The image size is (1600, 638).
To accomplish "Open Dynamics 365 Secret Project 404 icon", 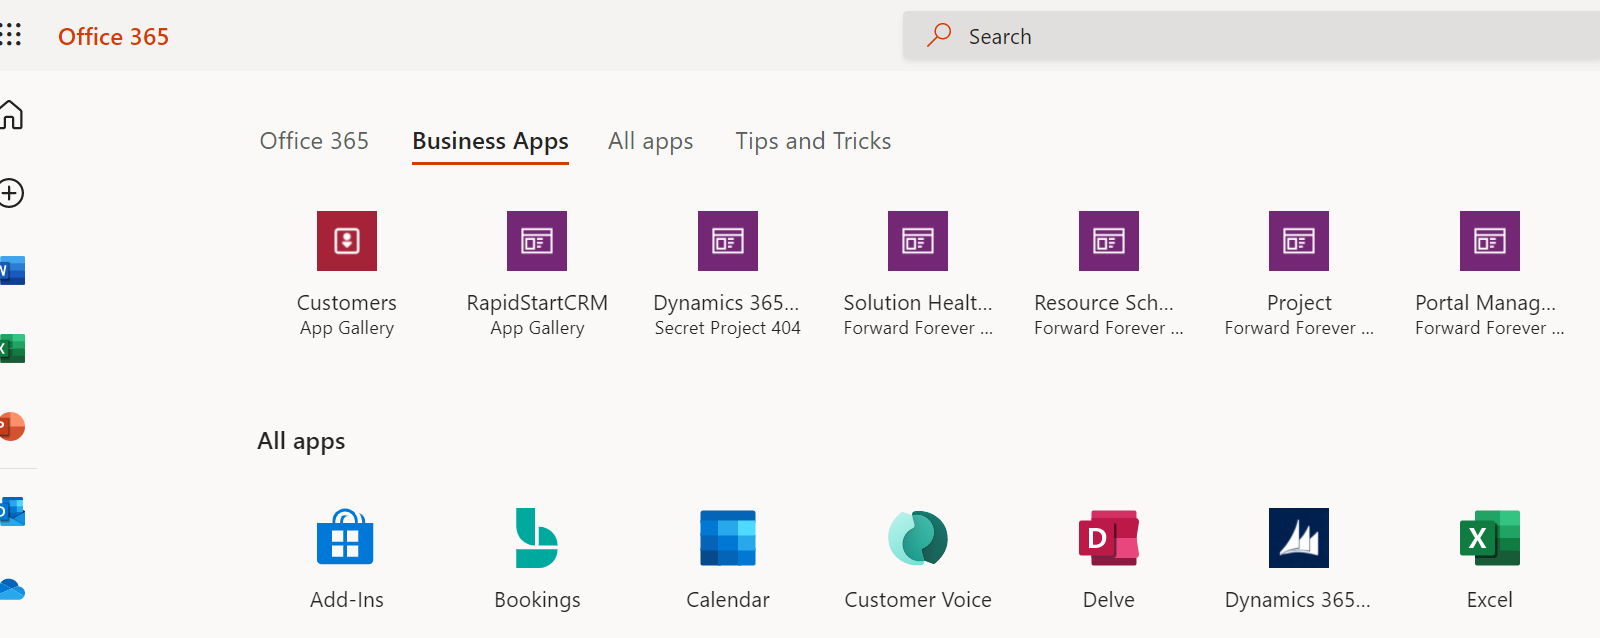I will pos(728,241).
